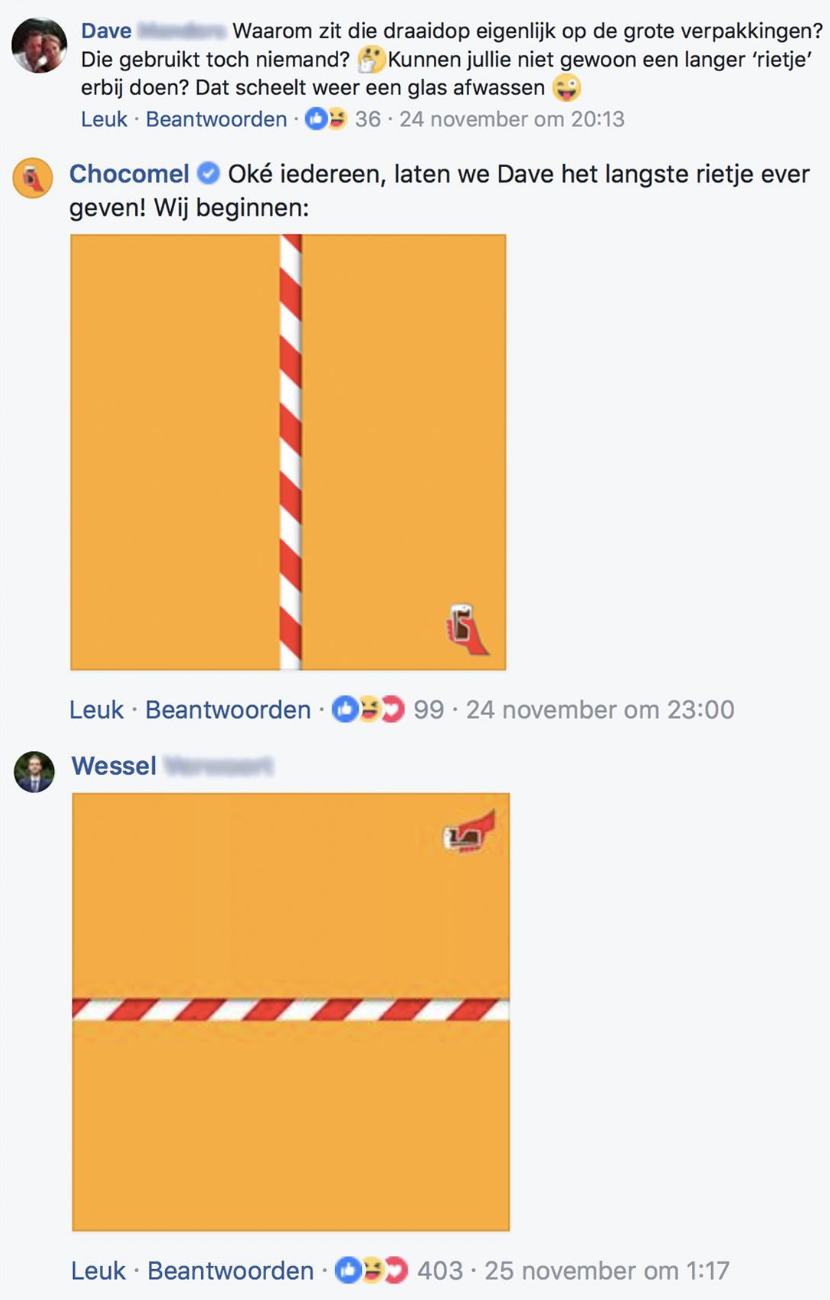Screen dimensions: 830x1300
Task: View reaction icons on Wessel's reply
Action: coord(372,1271)
